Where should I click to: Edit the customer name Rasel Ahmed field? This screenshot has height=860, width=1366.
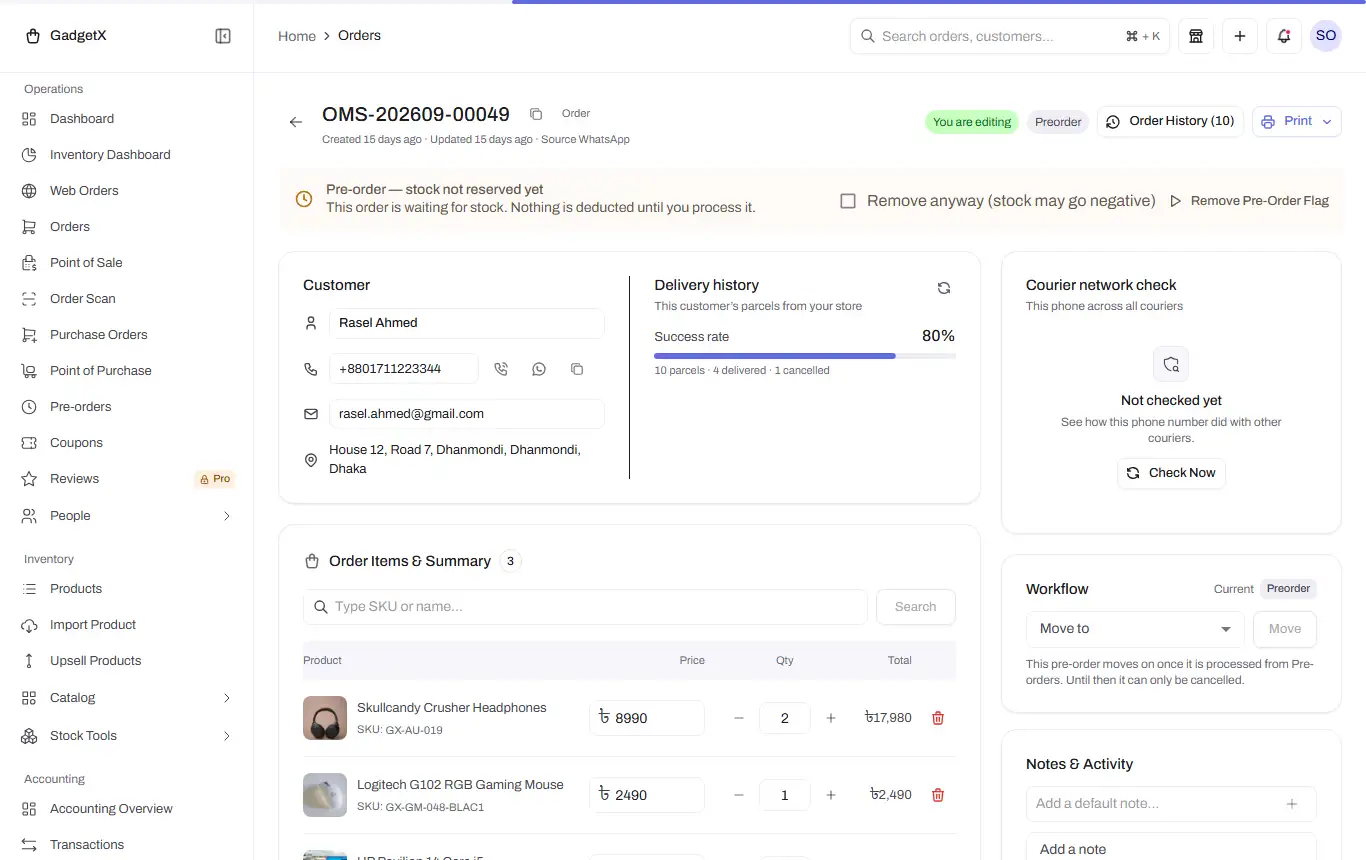tap(467, 323)
